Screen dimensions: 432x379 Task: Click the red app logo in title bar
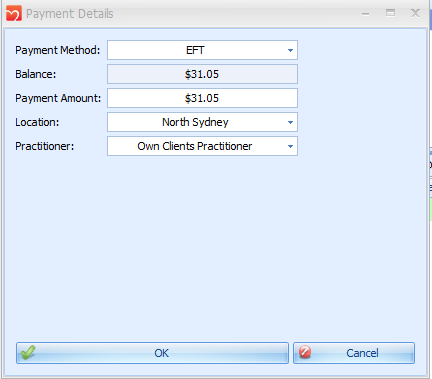click(14, 13)
